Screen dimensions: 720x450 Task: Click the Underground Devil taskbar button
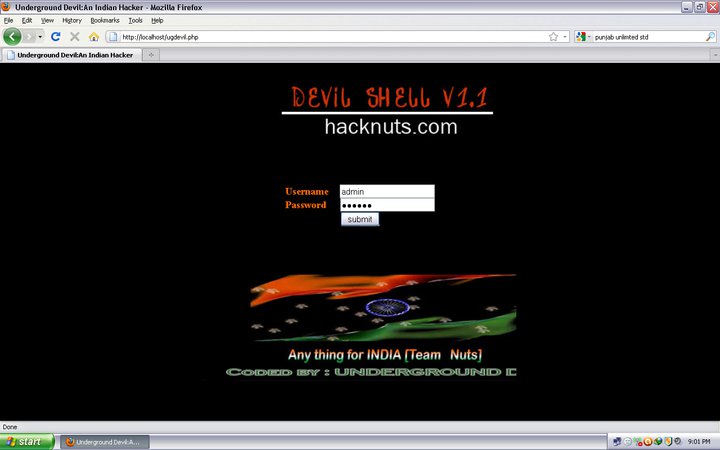105,442
